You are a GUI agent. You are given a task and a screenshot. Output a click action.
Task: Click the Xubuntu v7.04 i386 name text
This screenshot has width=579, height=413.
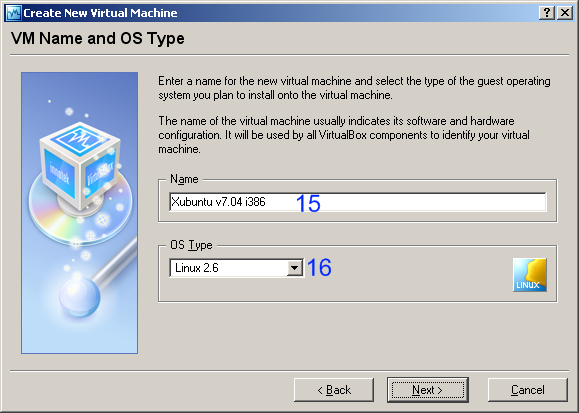pyautogui.click(x=218, y=202)
